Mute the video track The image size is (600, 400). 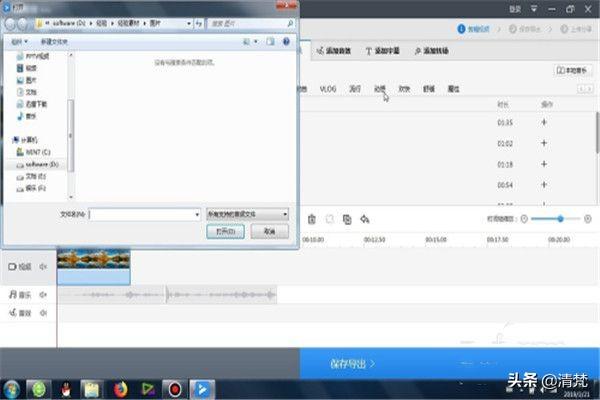pos(43,267)
